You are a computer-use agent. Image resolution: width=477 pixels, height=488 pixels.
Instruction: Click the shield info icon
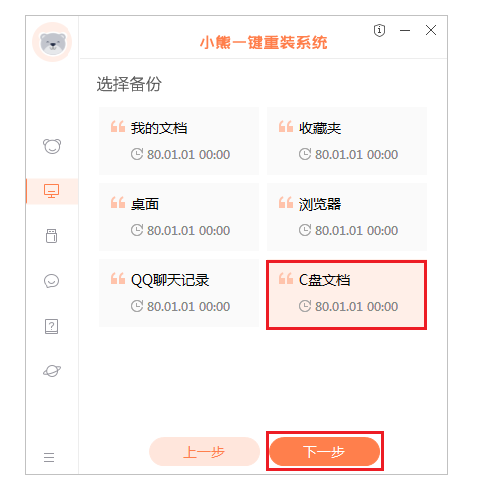379,30
